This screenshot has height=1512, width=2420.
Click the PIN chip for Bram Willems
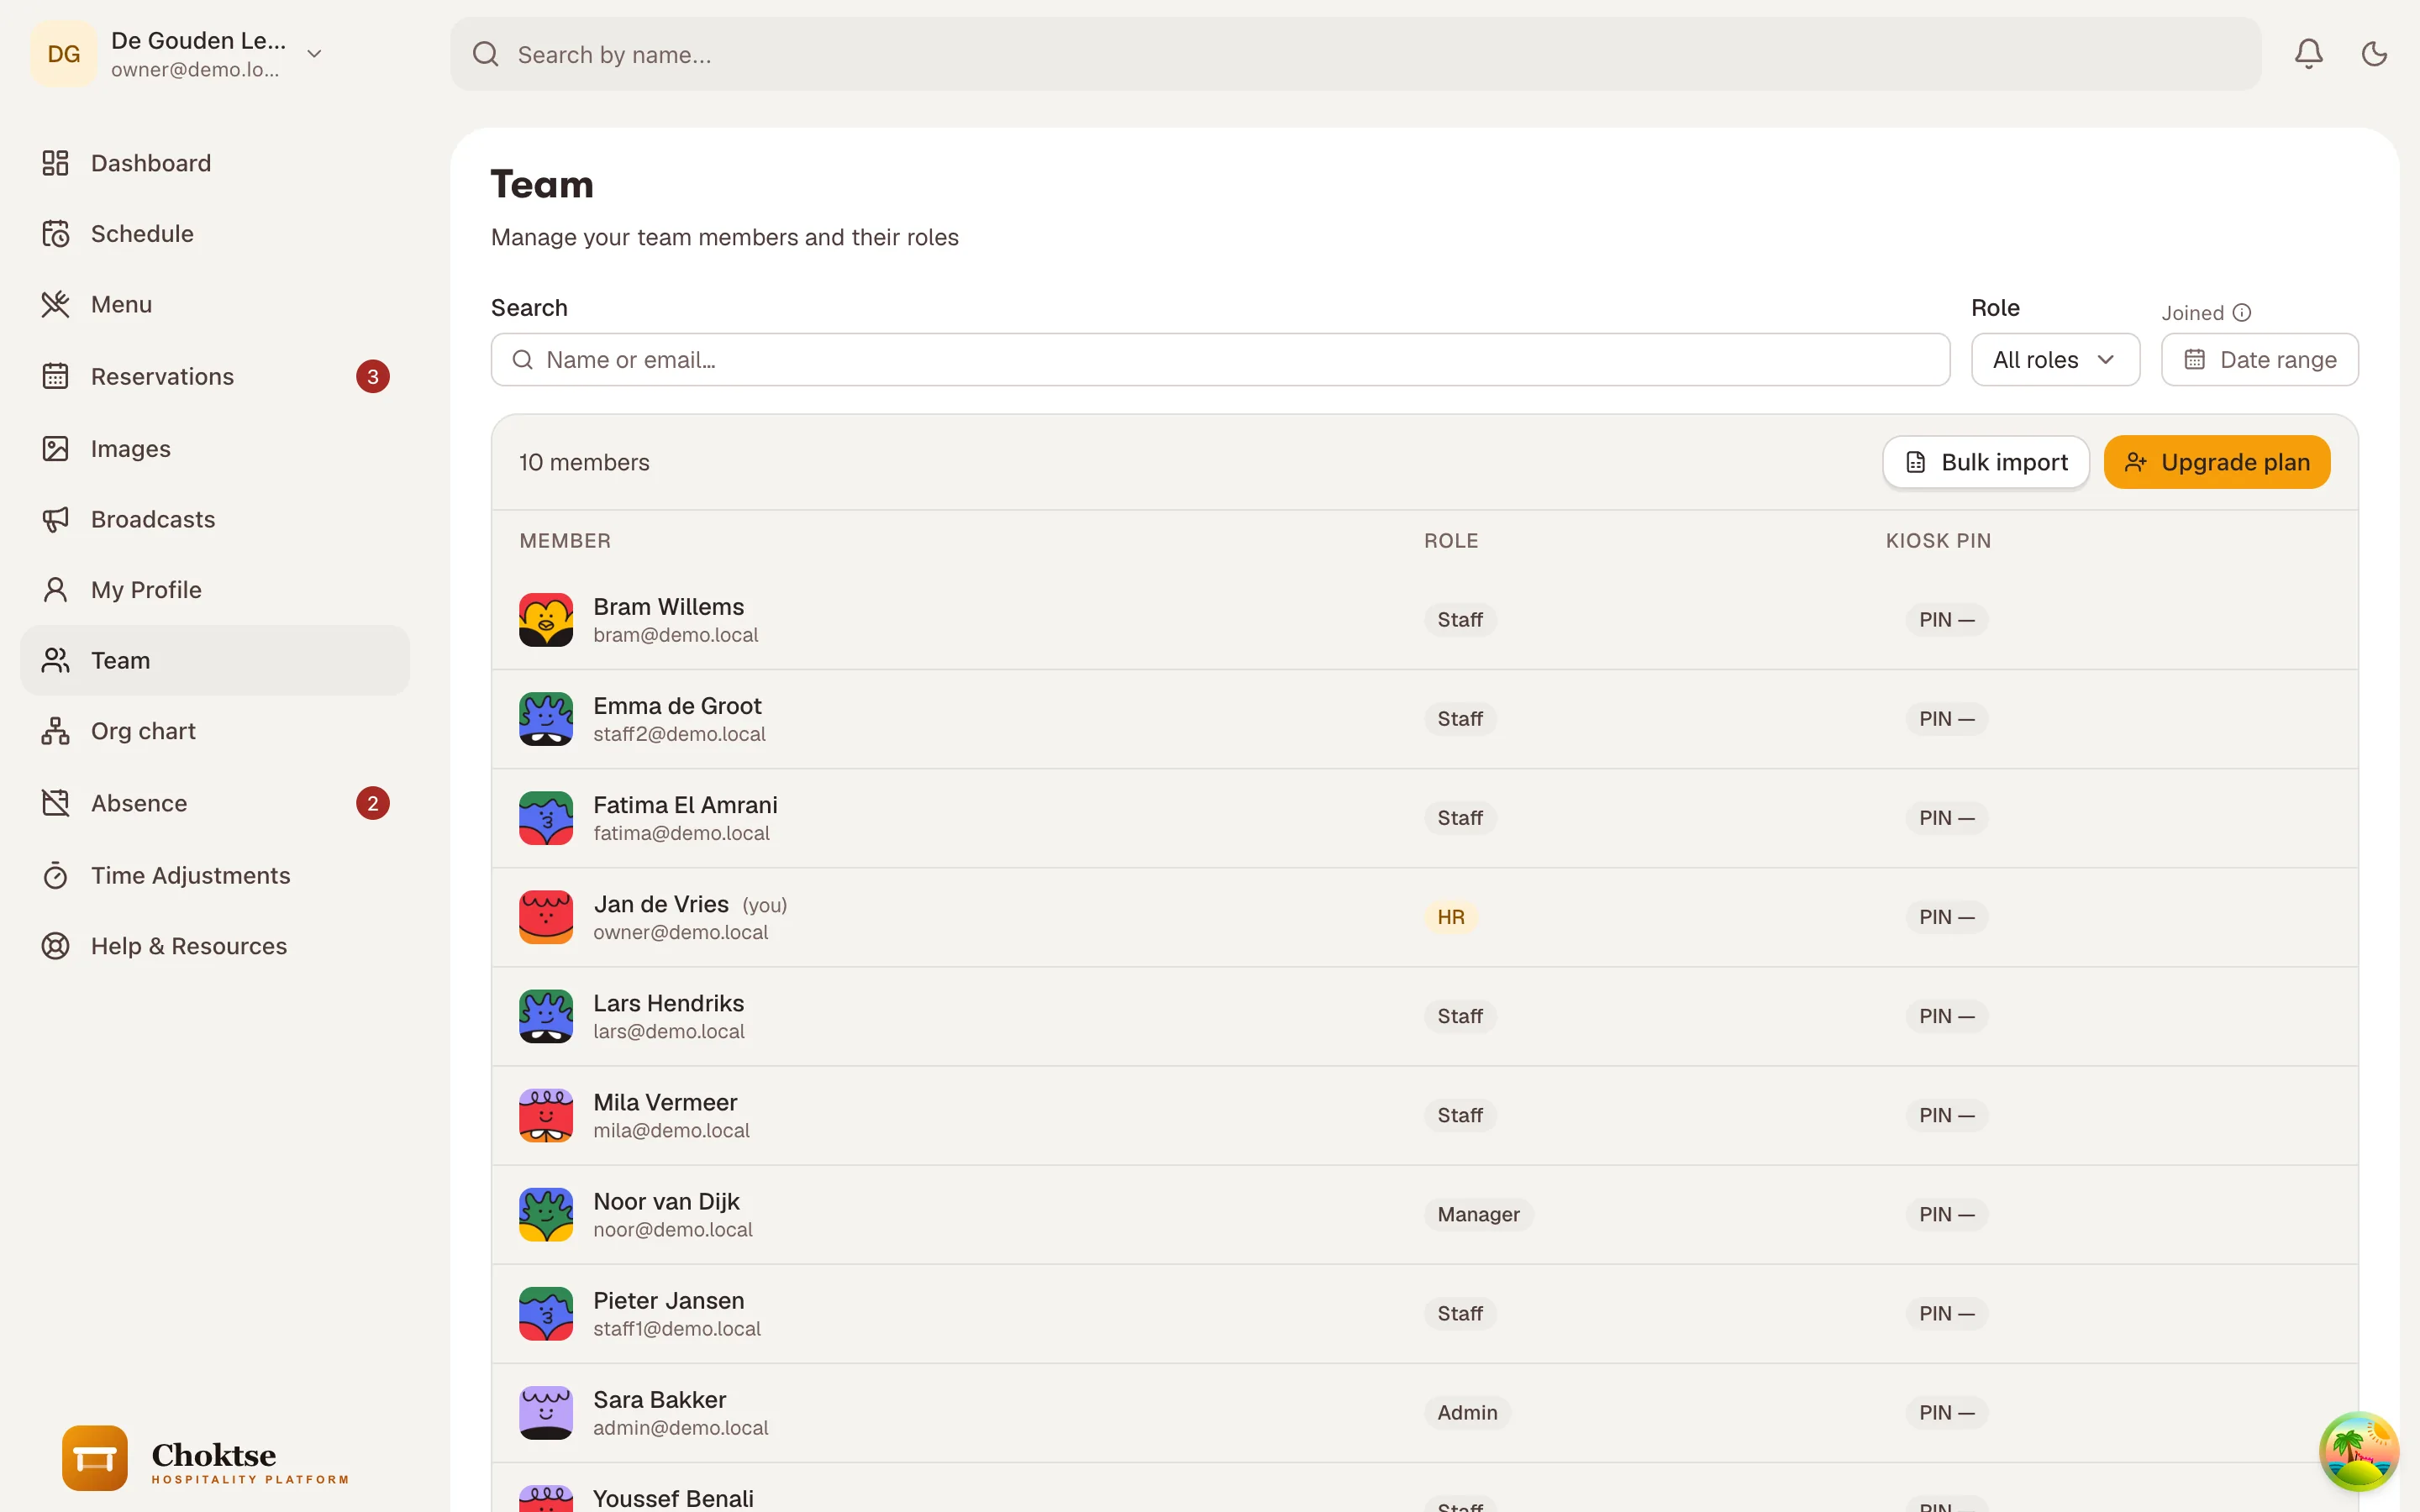coord(1946,620)
